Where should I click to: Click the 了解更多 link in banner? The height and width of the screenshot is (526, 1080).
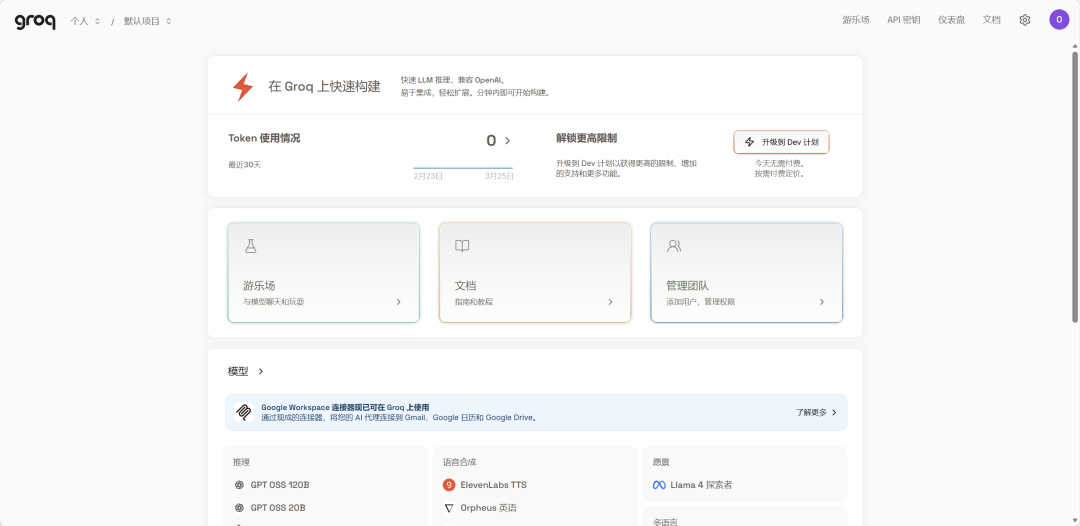pos(816,412)
